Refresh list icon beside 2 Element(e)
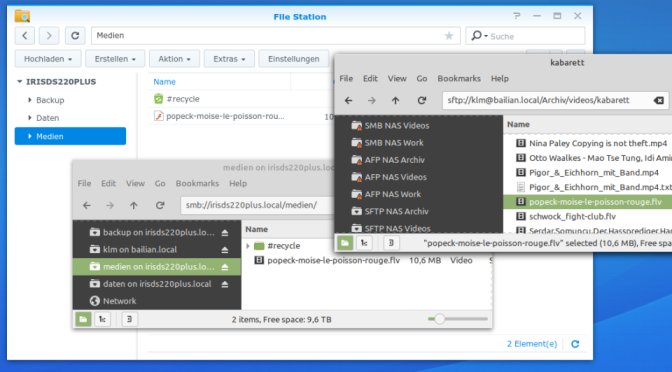The image size is (672, 372). pos(575,344)
